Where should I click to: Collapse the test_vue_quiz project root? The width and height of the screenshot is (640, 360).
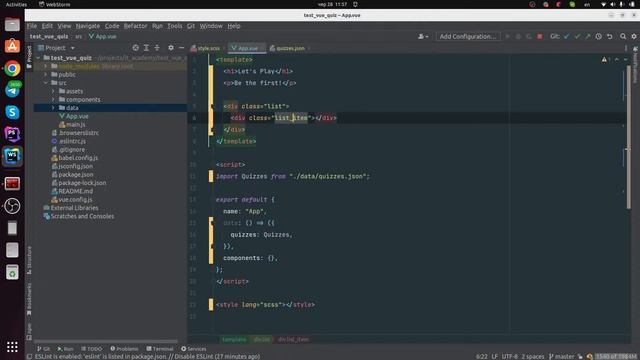[38, 58]
